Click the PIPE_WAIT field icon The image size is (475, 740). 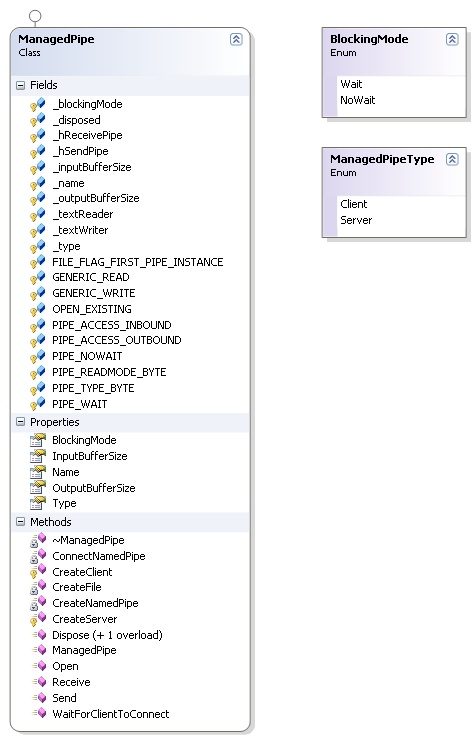coord(38,404)
